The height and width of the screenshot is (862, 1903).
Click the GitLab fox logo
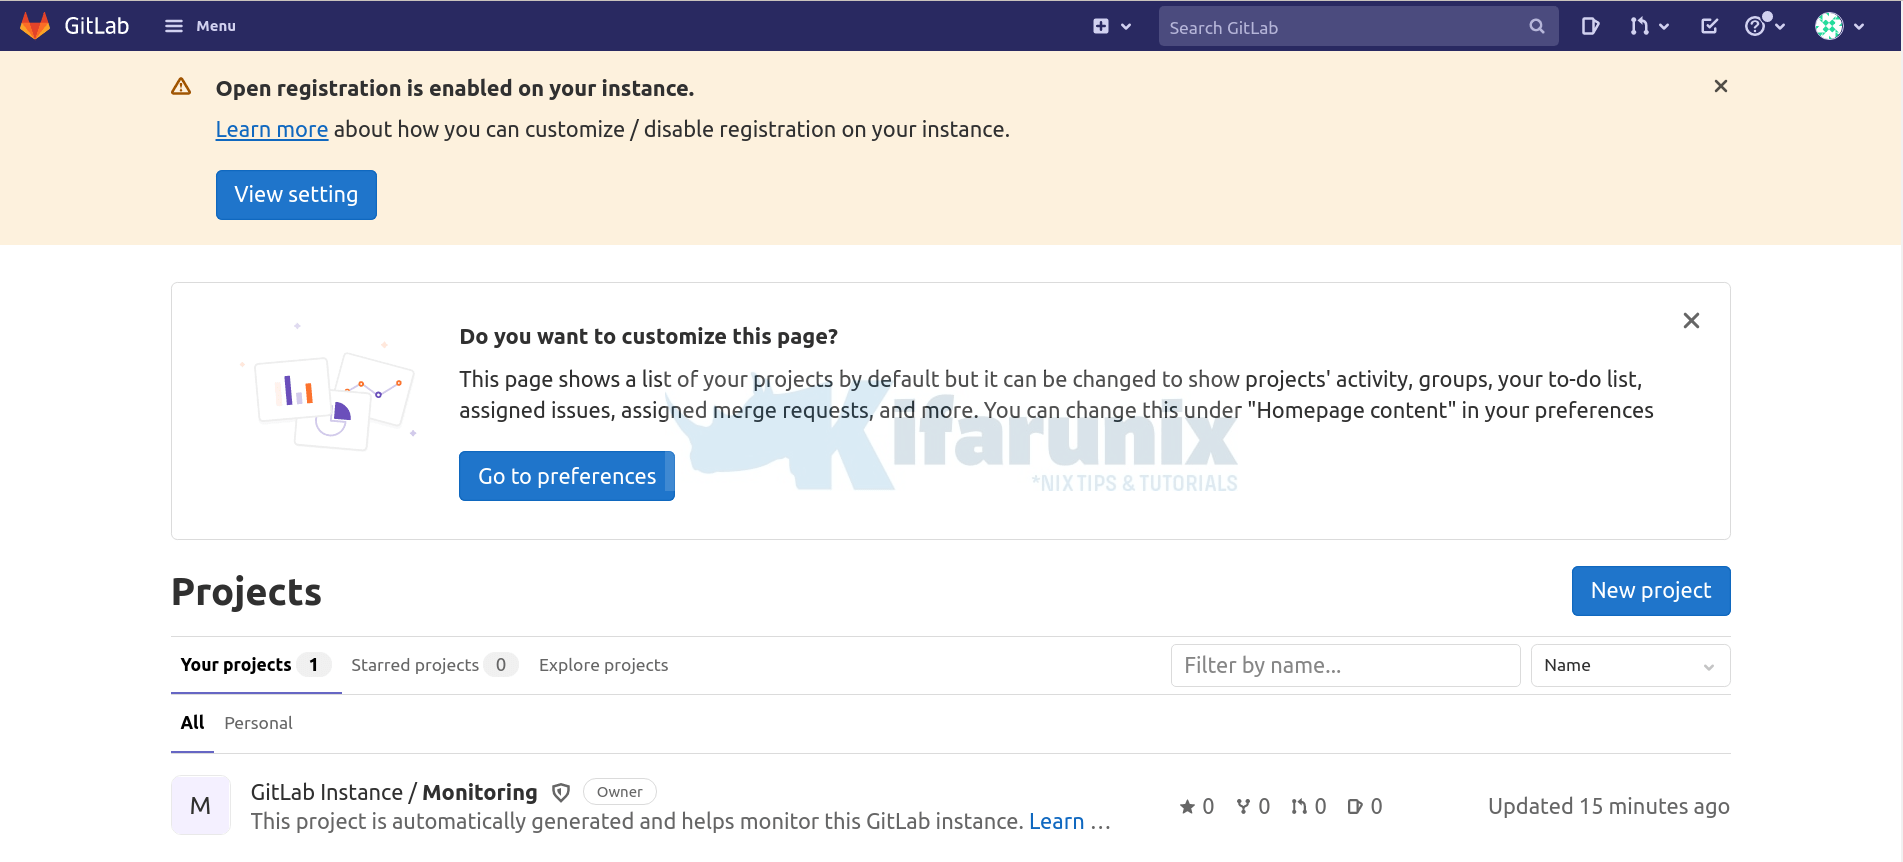[x=35, y=26]
